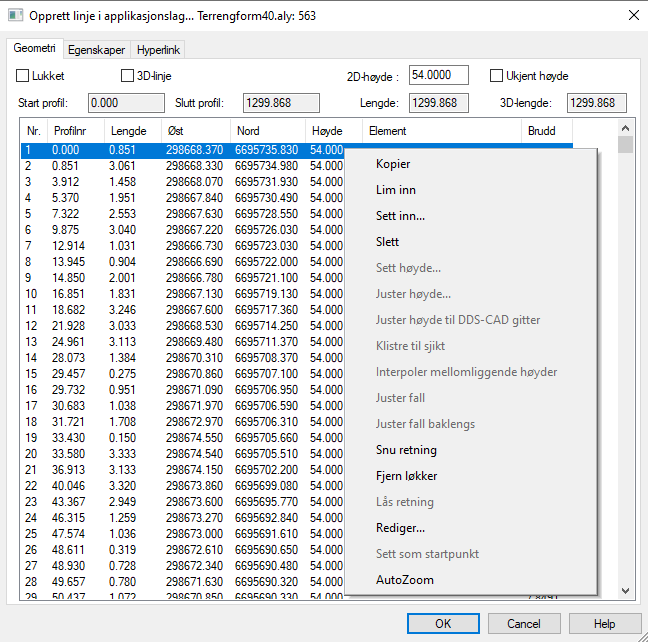Switch to the Egenskaper tab
648x642 pixels.
click(x=97, y=49)
